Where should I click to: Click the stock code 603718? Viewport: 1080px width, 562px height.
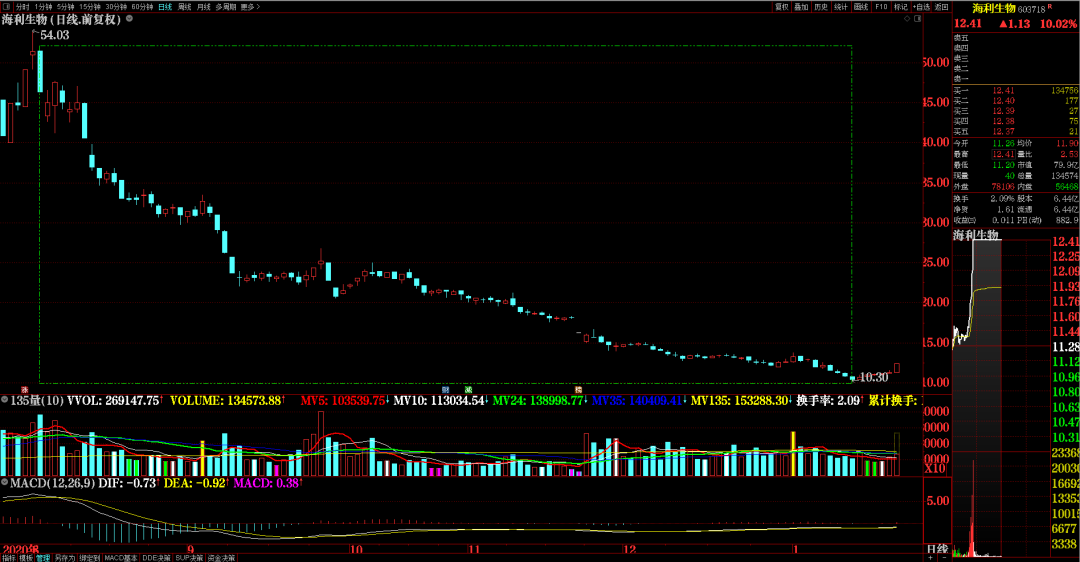coord(1032,9)
